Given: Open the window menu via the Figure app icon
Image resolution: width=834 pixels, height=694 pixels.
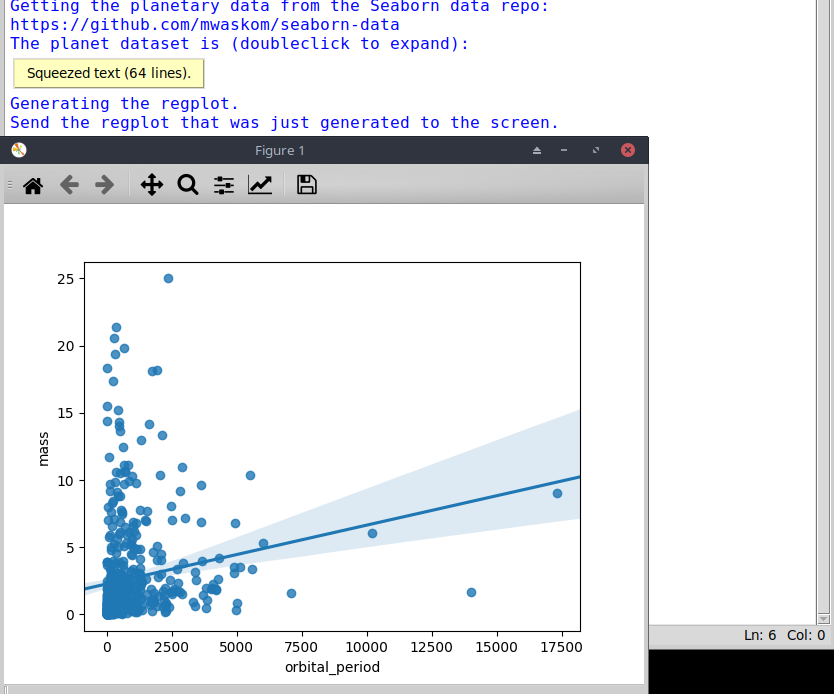Looking at the screenshot, I should (x=17, y=149).
